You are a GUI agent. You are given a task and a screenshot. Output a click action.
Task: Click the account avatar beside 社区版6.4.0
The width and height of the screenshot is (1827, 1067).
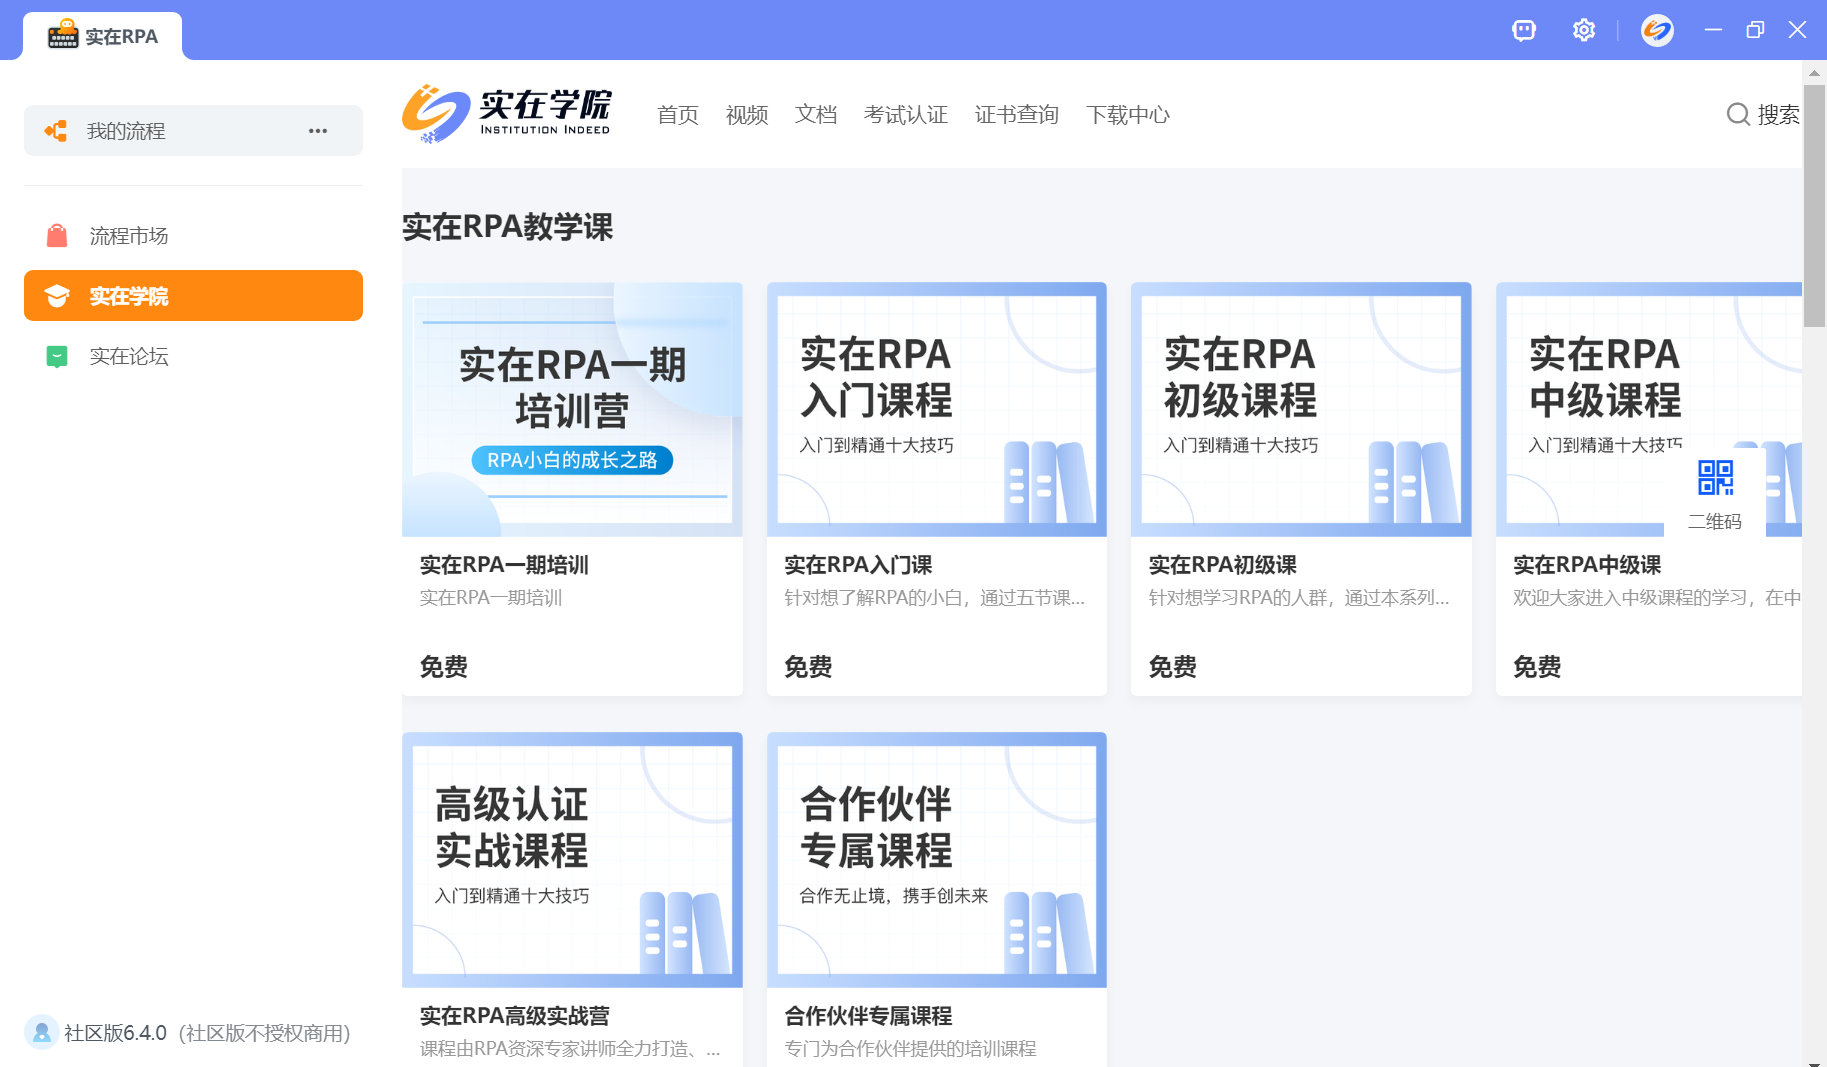coord(41,1032)
